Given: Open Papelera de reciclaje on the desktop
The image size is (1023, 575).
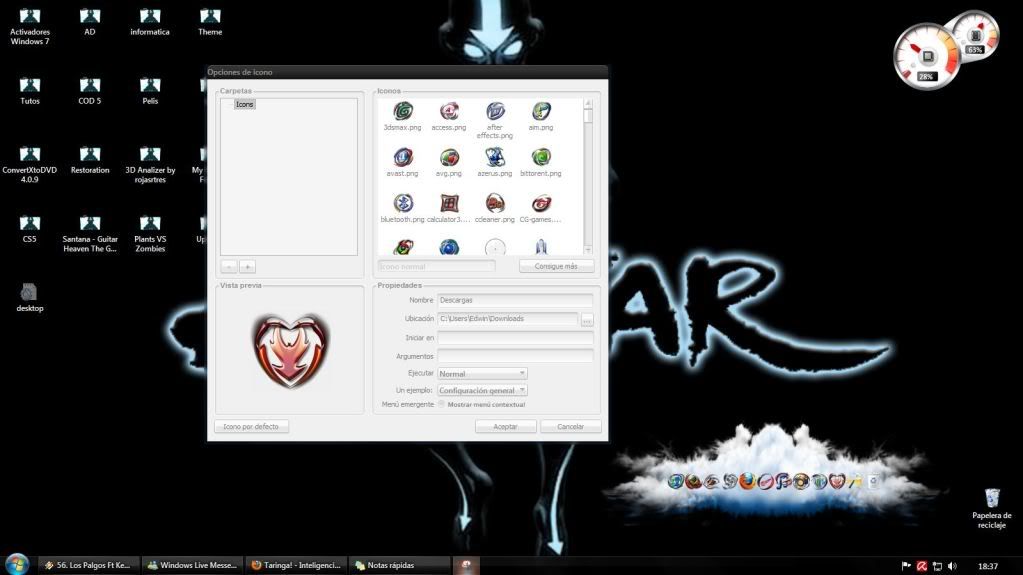Looking at the screenshot, I should 992,508.
